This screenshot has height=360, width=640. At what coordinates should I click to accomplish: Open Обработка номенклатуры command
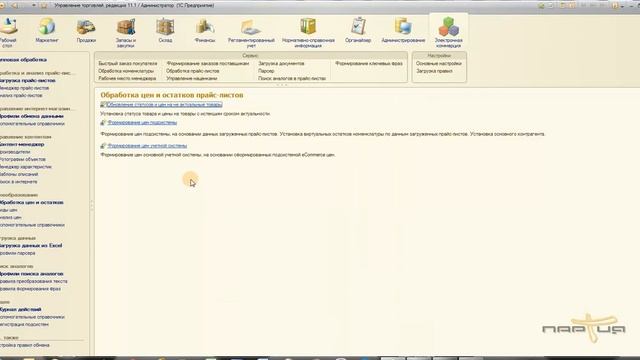[x=126, y=71]
